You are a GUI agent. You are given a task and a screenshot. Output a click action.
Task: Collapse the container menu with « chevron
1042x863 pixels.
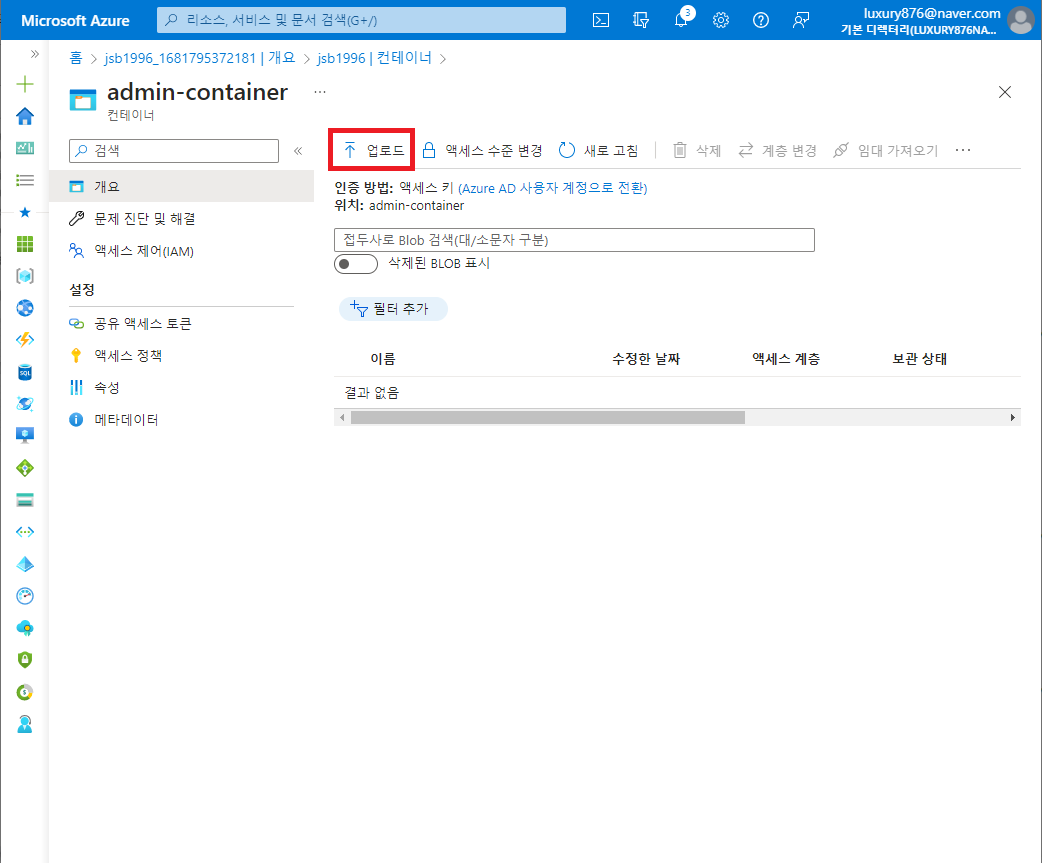pyautogui.click(x=298, y=151)
